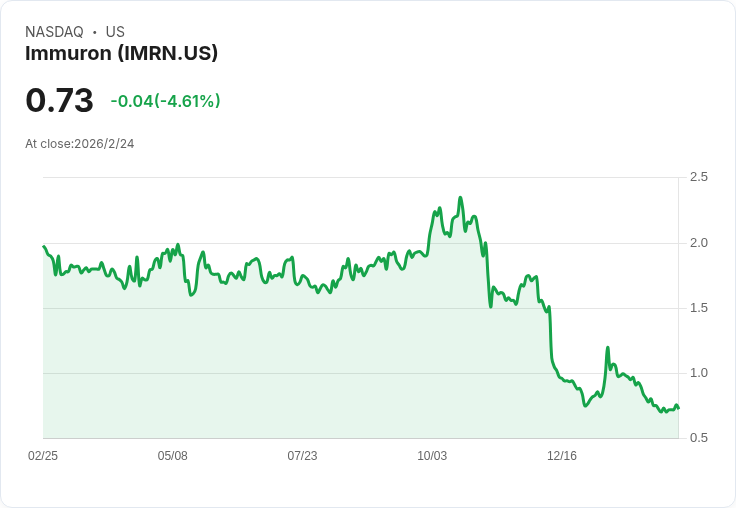Click the 02/25 date on x-axis

pos(43,456)
